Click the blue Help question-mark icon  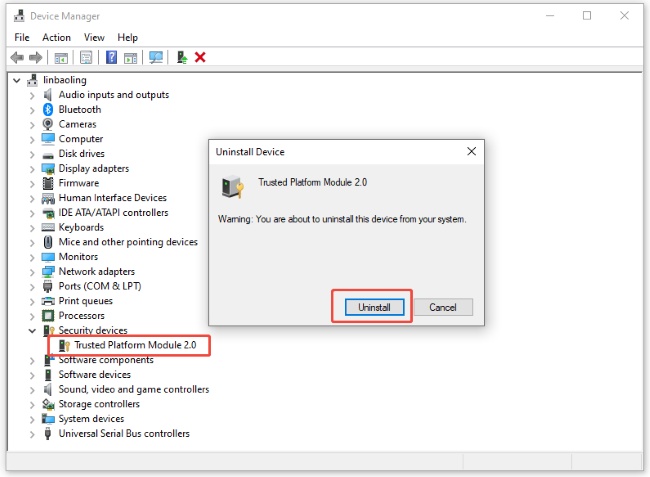(111, 57)
